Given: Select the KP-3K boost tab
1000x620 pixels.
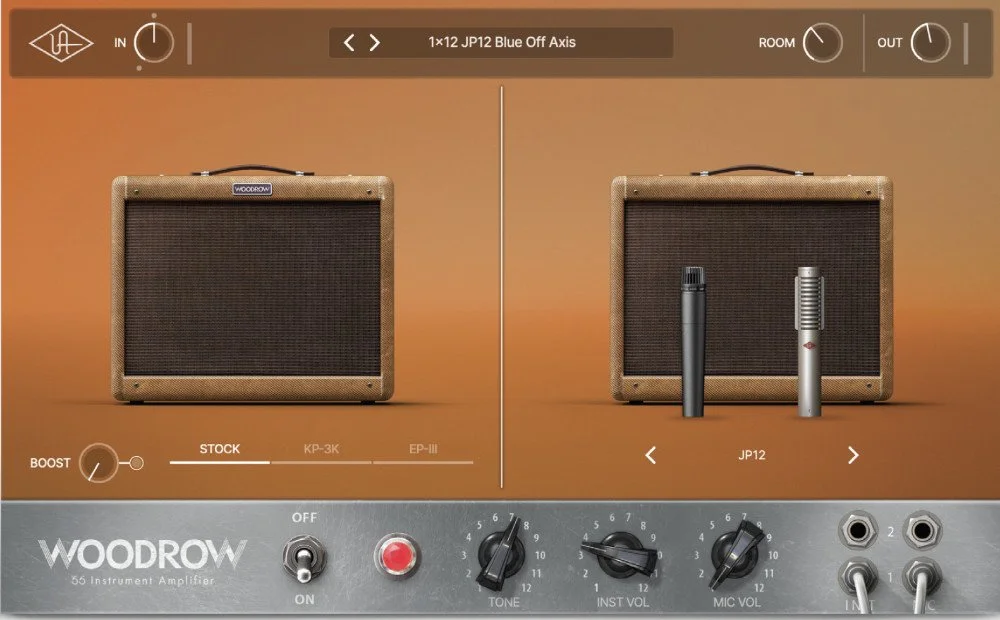Looking at the screenshot, I should coord(321,452).
